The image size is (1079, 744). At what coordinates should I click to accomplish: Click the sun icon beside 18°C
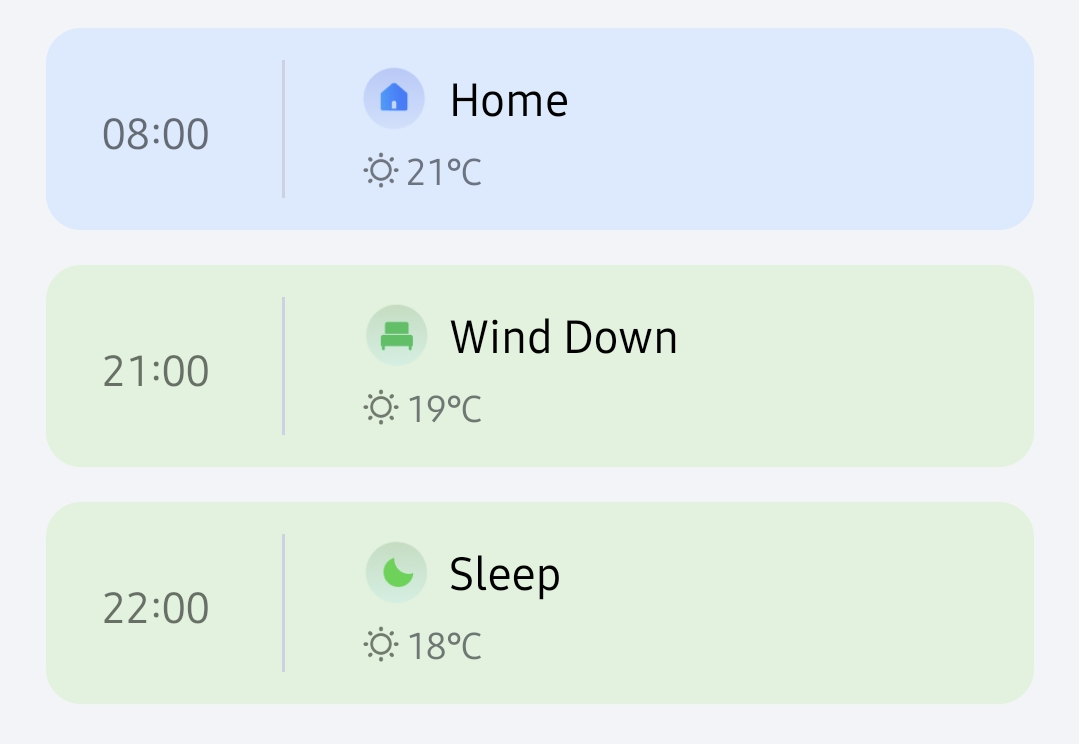[x=380, y=646]
